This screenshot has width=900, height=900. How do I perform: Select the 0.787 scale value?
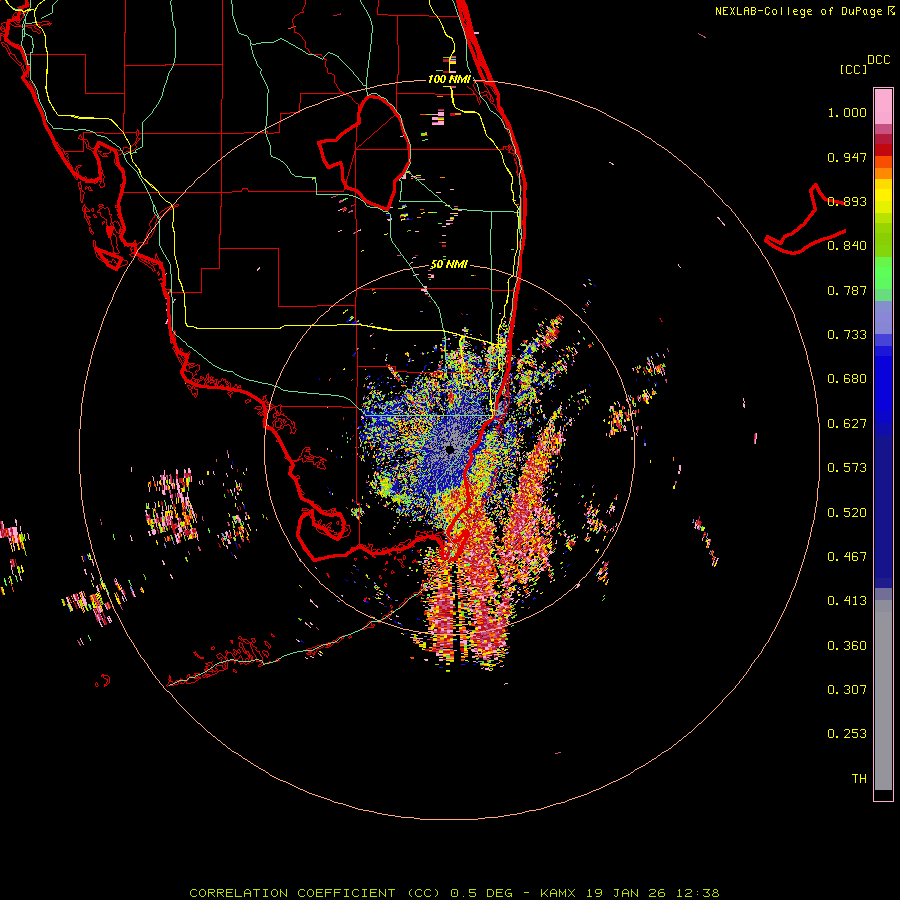click(x=847, y=290)
